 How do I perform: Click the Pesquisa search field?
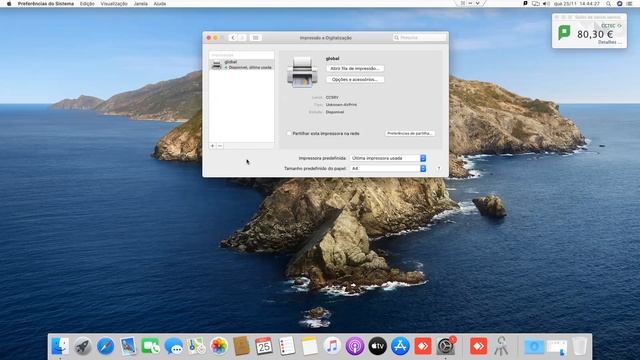420,38
